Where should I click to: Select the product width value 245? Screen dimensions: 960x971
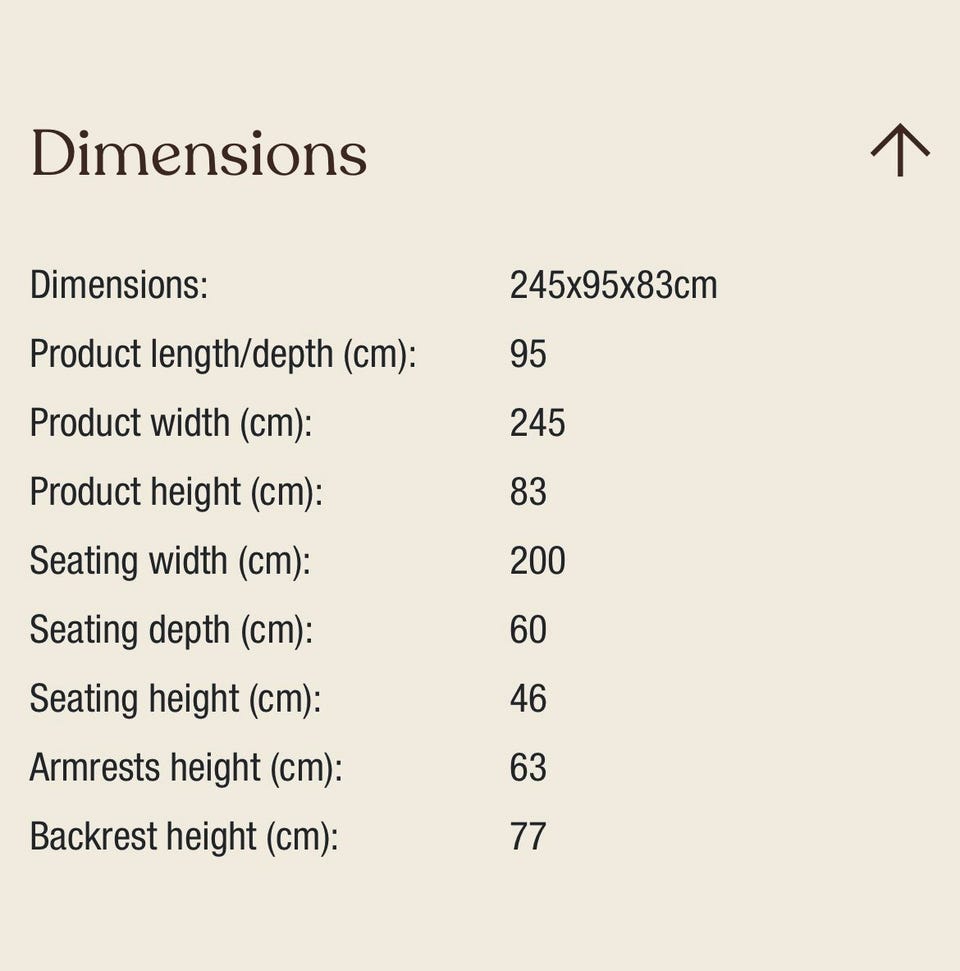tap(538, 424)
